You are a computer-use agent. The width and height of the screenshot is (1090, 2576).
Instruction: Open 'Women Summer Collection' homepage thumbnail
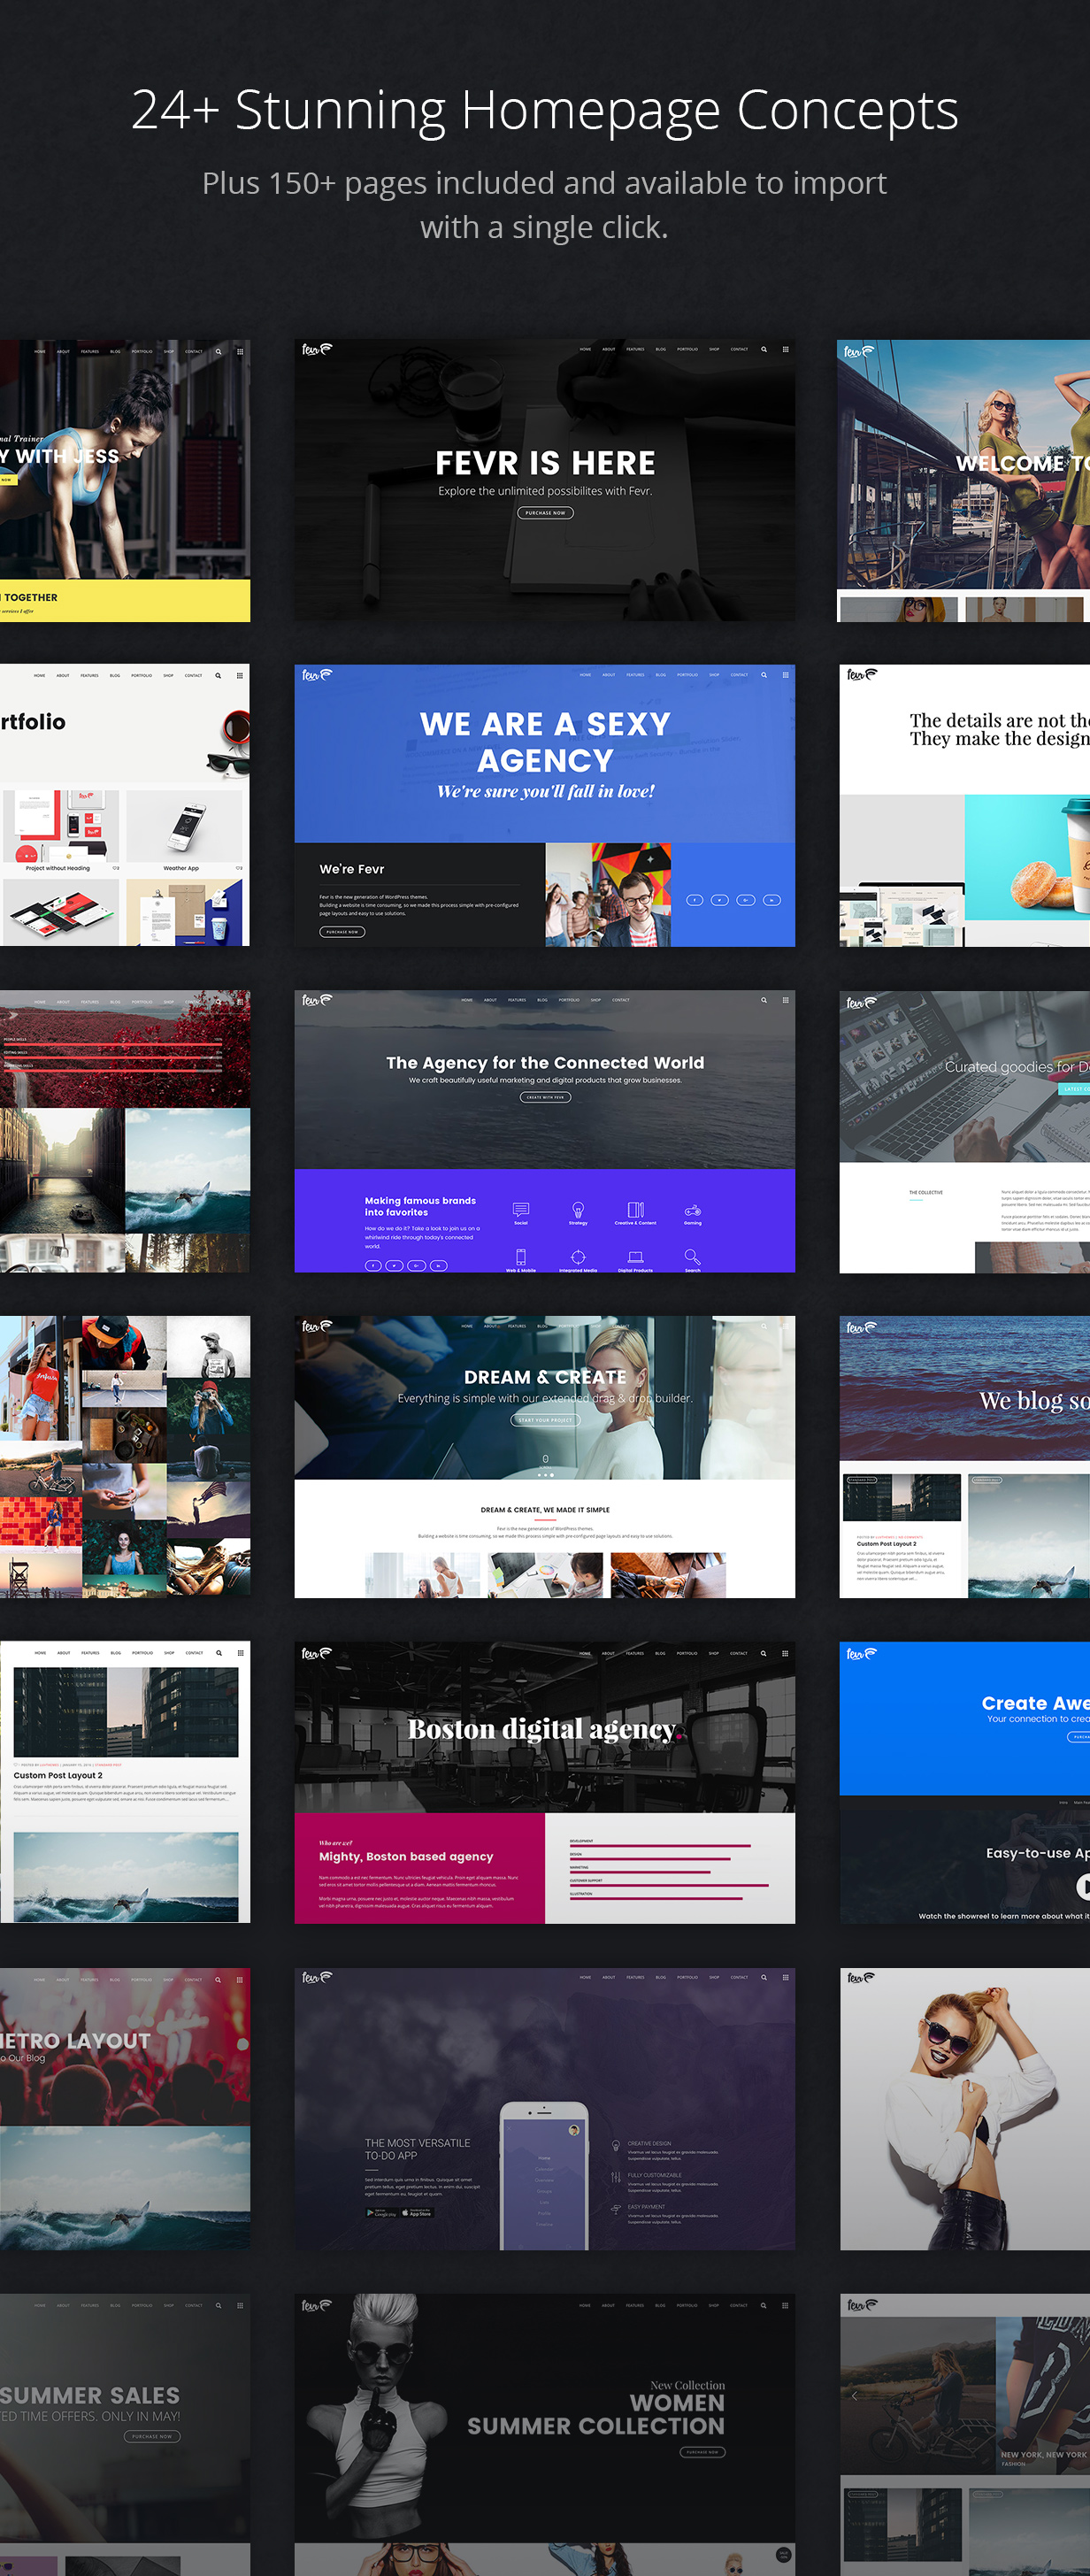[x=545, y=2435]
